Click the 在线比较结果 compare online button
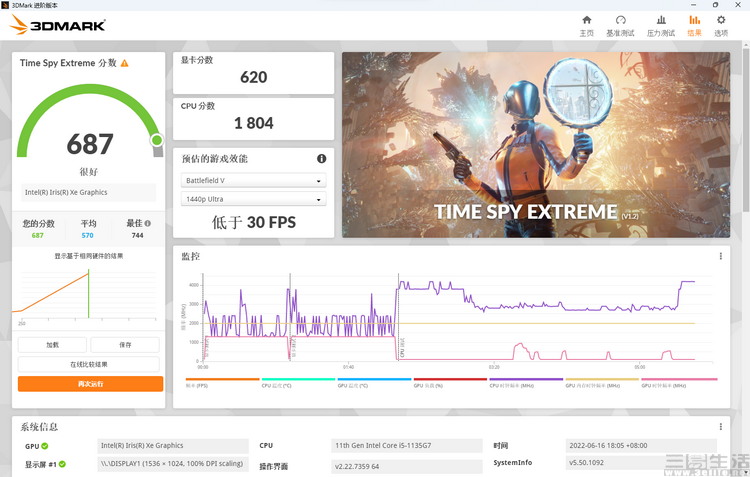Viewport: 750px width, 477px height. point(88,365)
